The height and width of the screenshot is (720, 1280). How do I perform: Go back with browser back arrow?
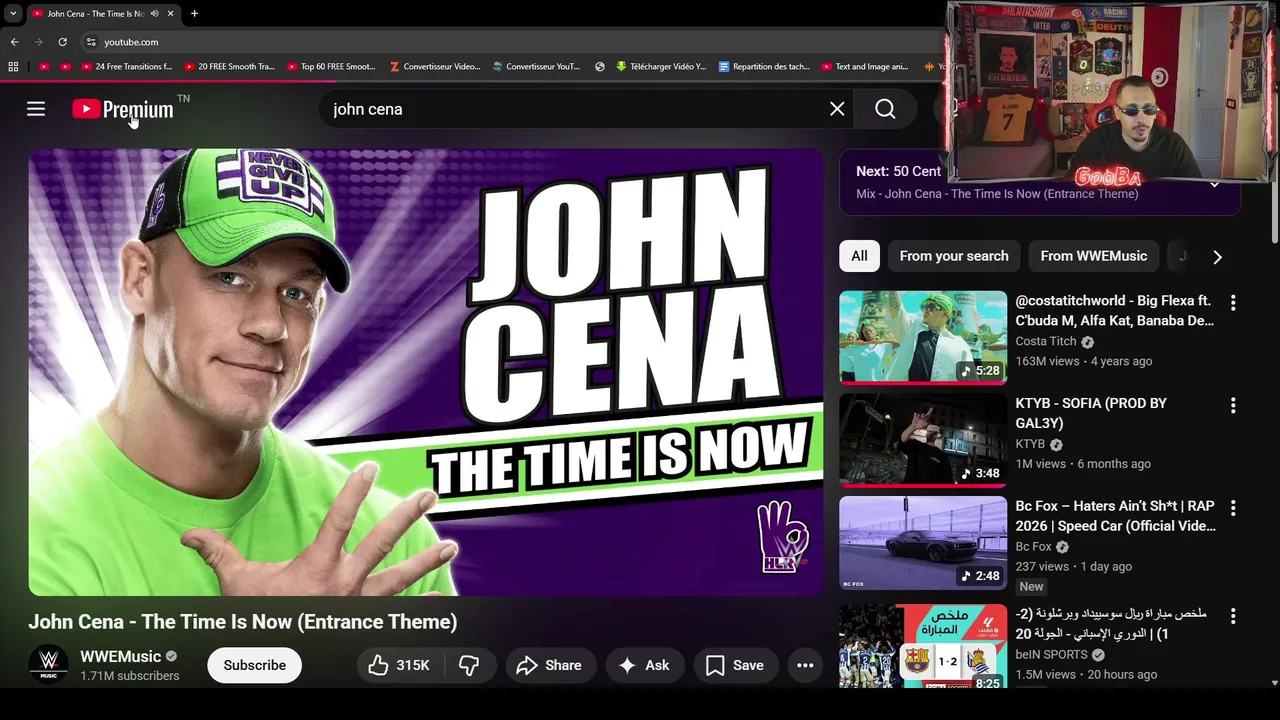[14, 42]
